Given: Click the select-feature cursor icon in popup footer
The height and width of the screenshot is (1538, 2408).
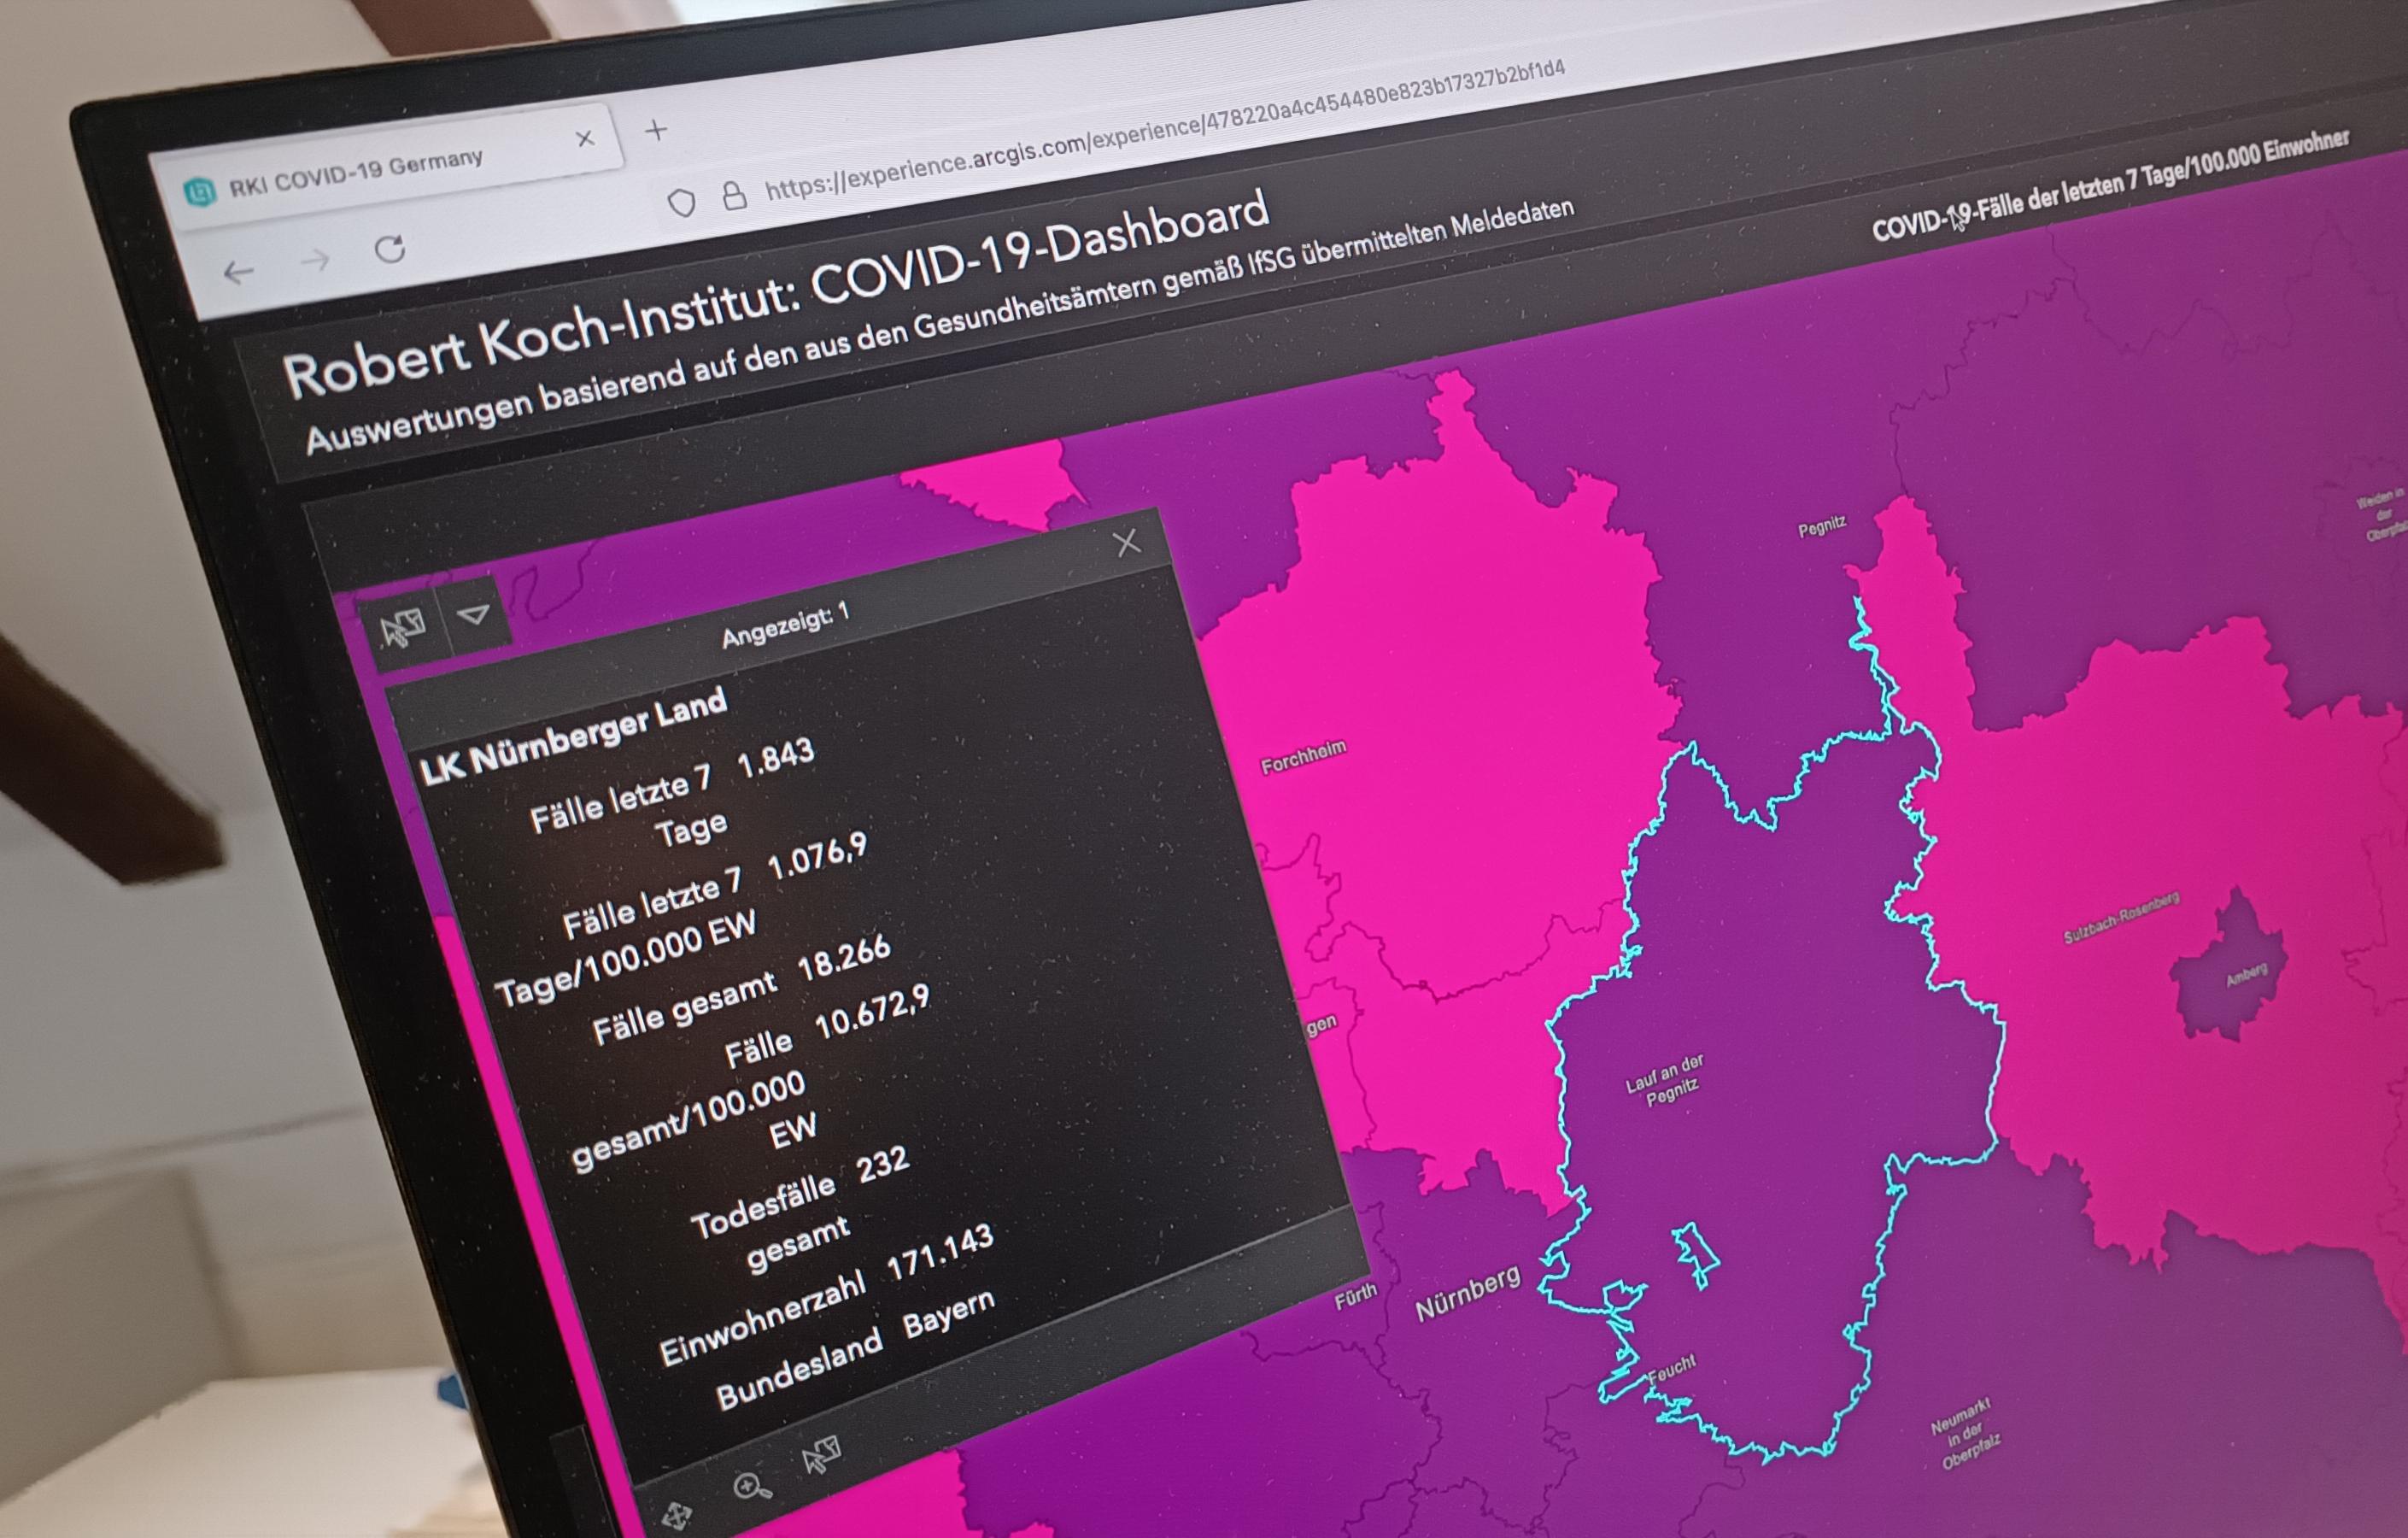Looking at the screenshot, I should tap(821, 1455).
